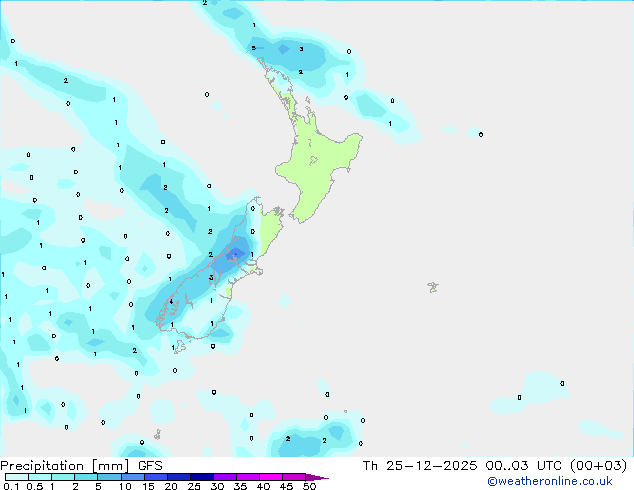
Task: Click the 20–25 mm dark blue swatch
Action: tap(178, 477)
